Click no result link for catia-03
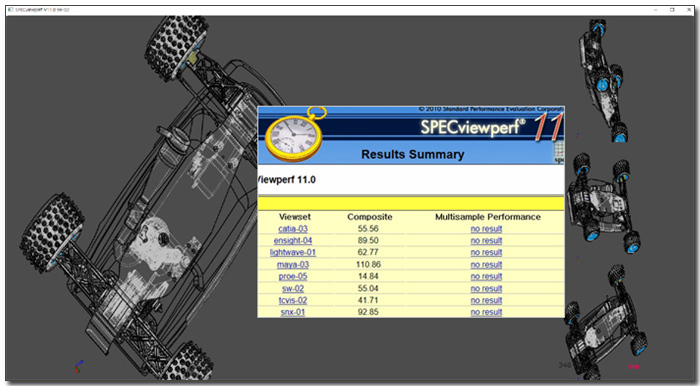Viewport: 700px width, 386px height. [486, 229]
